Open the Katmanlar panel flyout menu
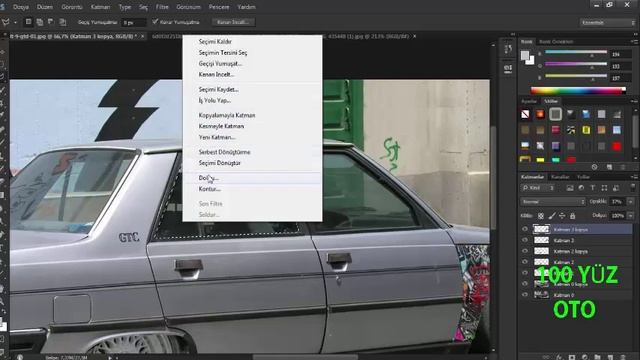Viewport: 640px width, 360px height. [x=634, y=177]
